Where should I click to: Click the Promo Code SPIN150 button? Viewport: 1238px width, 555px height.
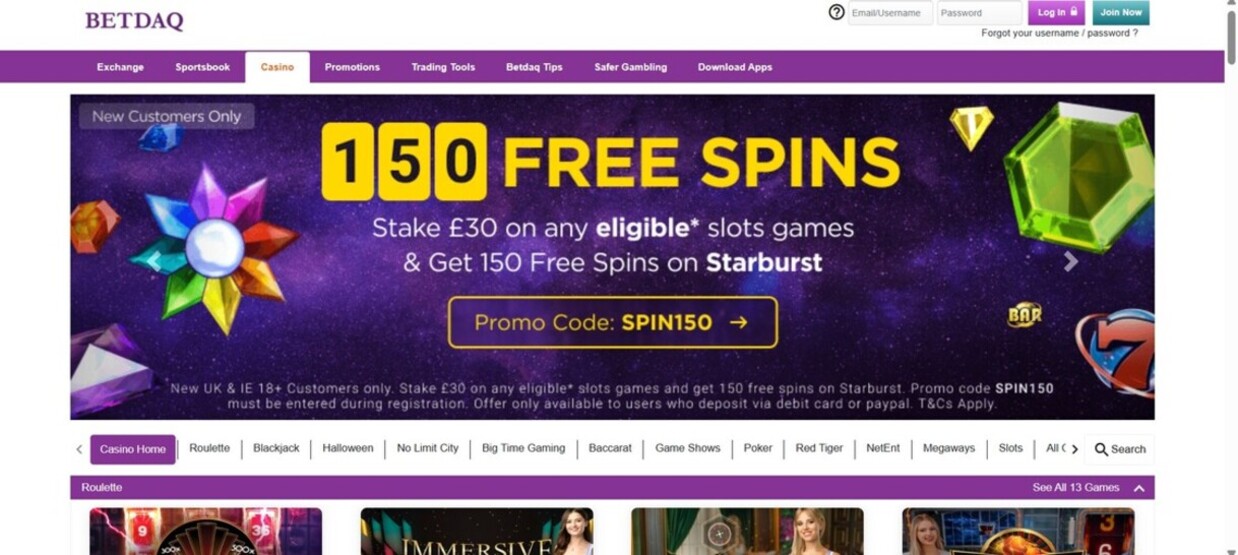tap(612, 322)
